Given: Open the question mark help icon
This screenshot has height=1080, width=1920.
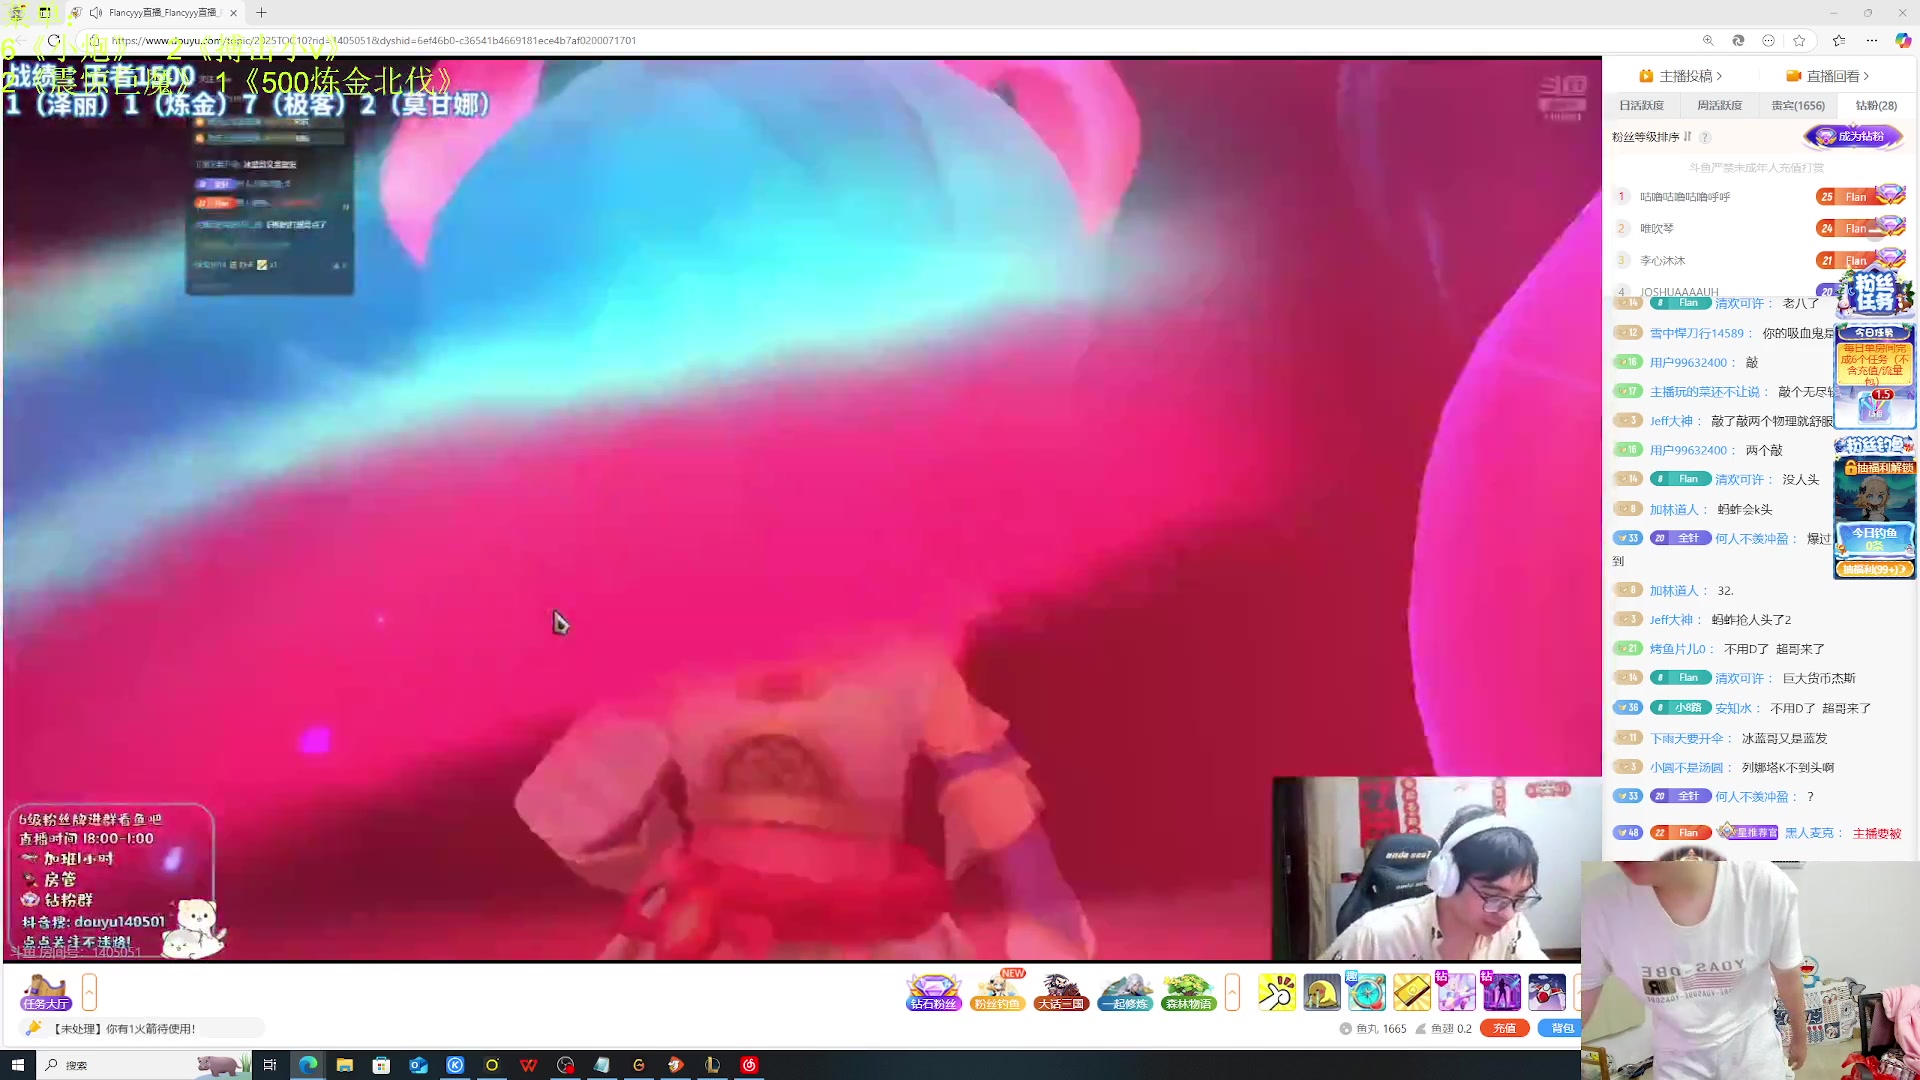Looking at the screenshot, I should 1705,137.
